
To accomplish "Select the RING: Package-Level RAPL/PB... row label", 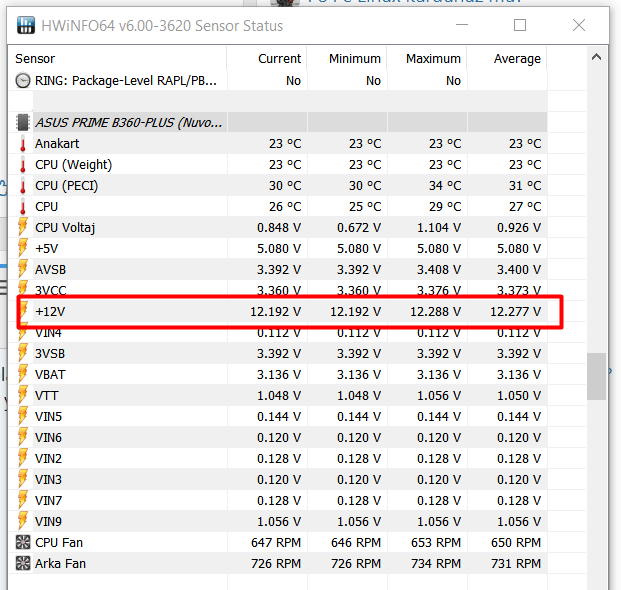I will tap(126, 80).
